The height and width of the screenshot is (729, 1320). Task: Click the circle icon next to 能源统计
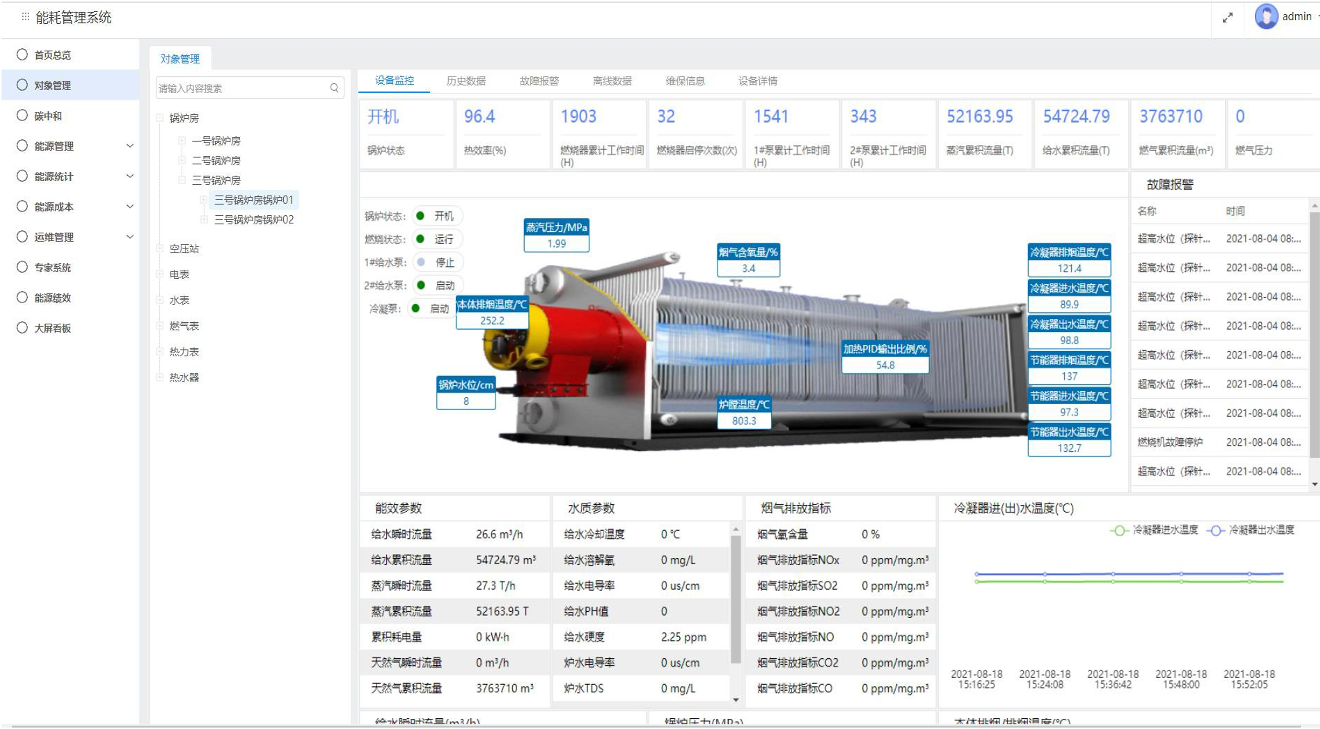22,176
